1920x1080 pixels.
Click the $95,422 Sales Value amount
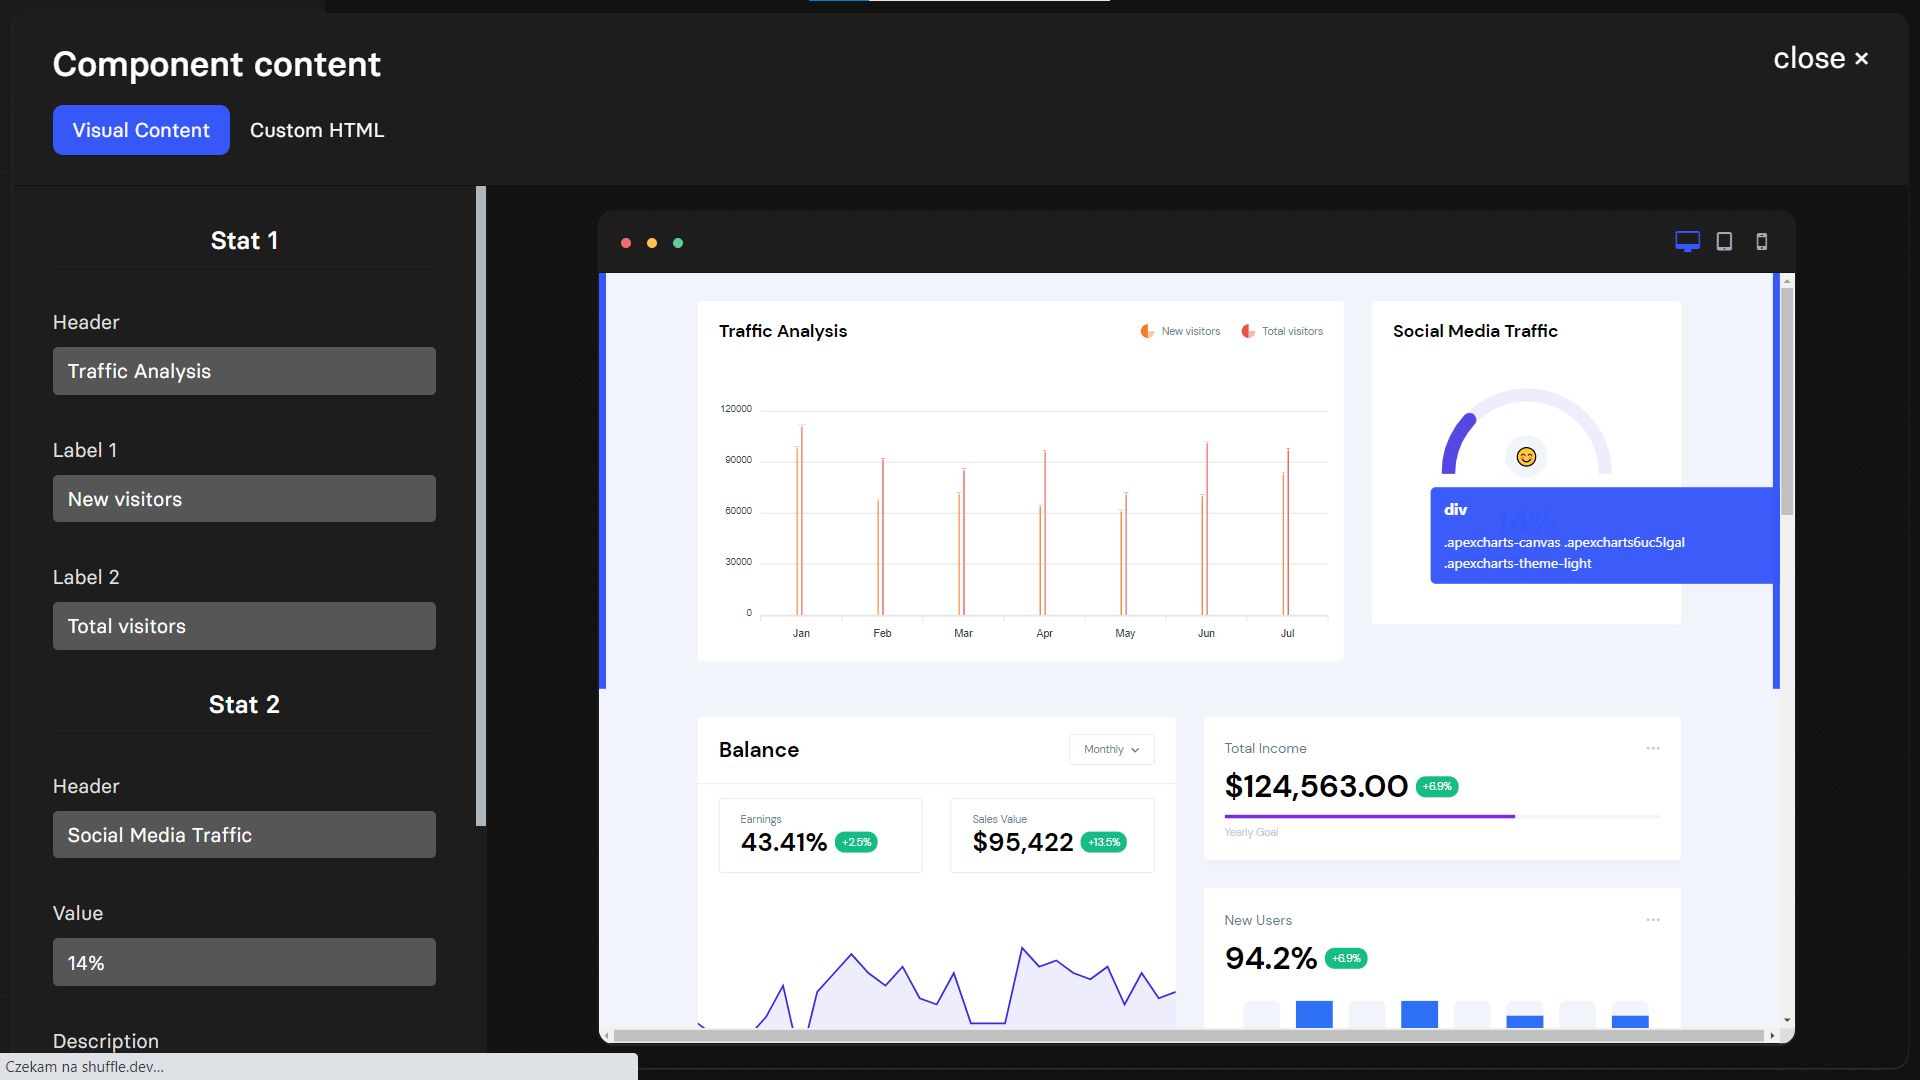pos(1023,842)
